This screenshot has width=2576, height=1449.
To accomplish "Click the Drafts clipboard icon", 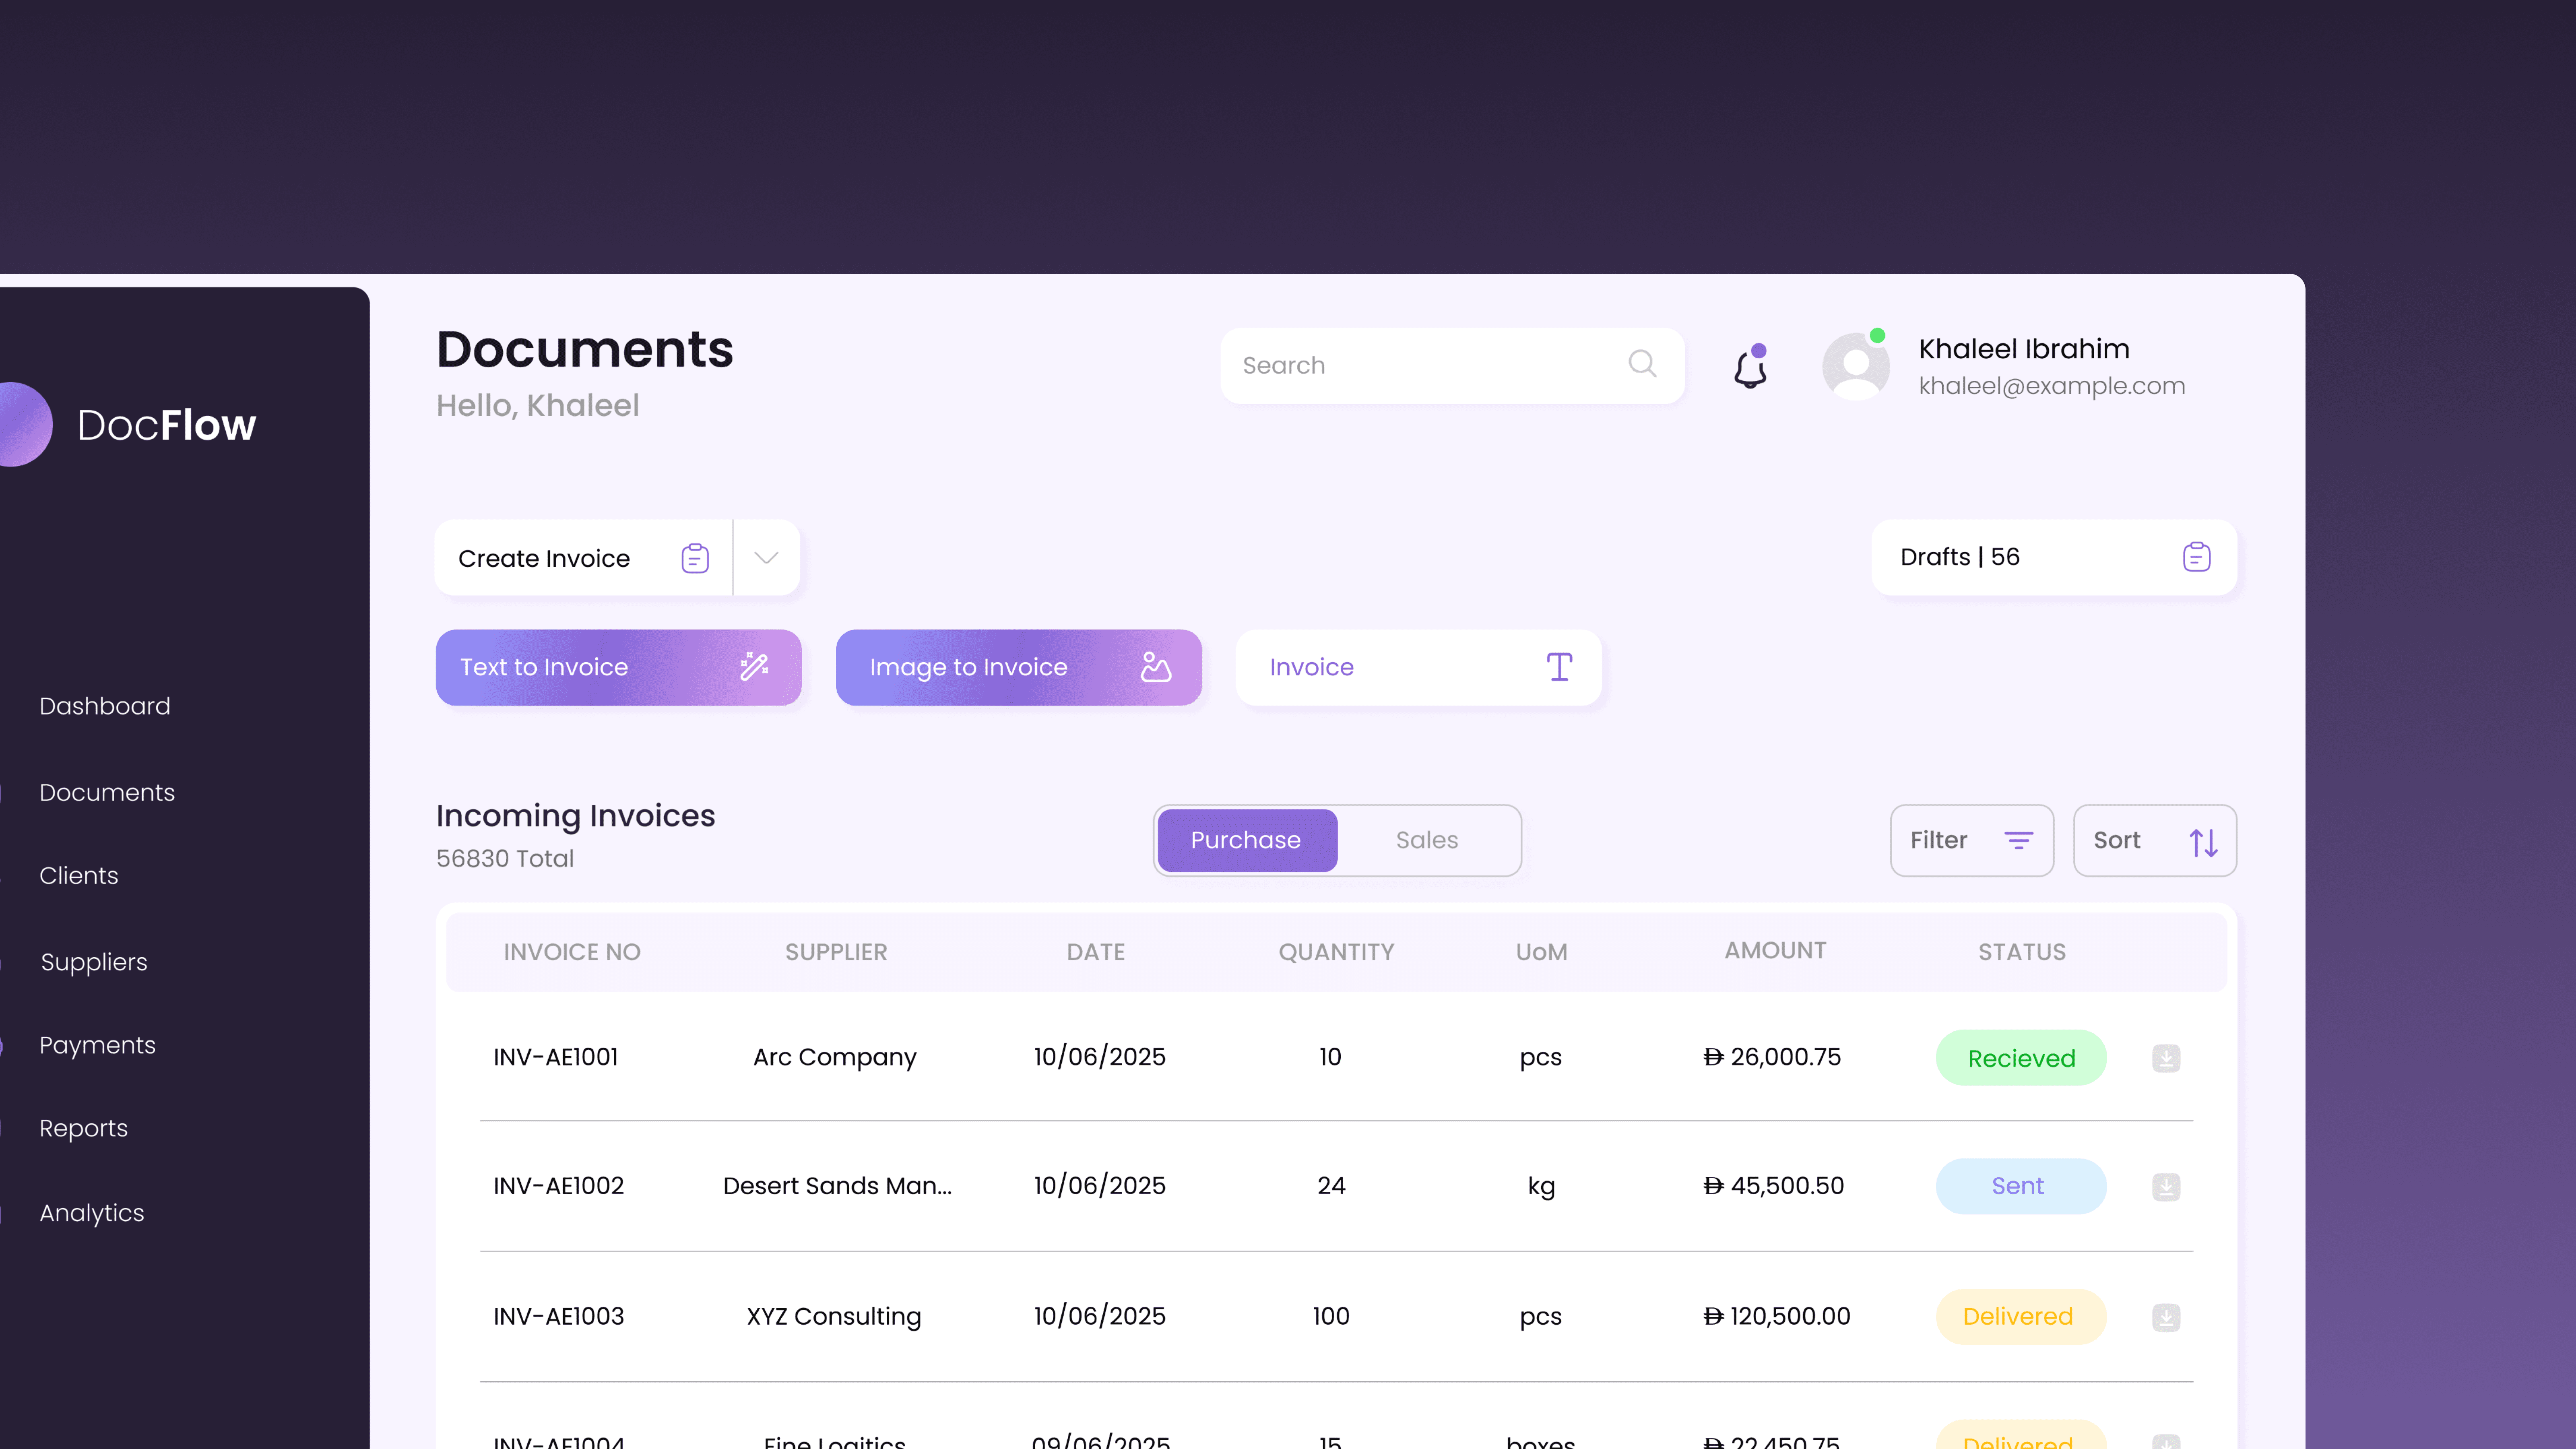I will (x=2196, y=557).
